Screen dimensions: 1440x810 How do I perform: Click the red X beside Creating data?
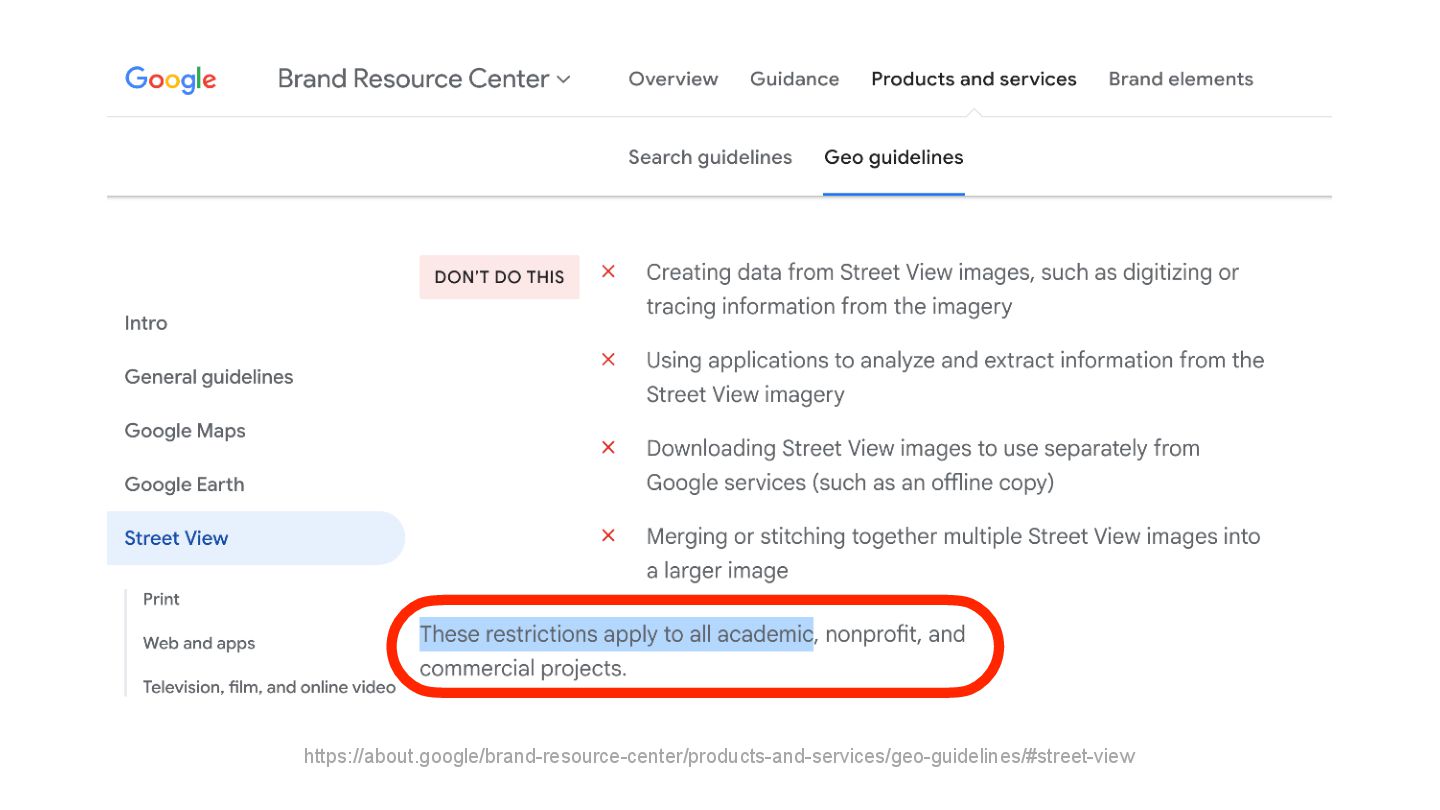coord(608,272)
